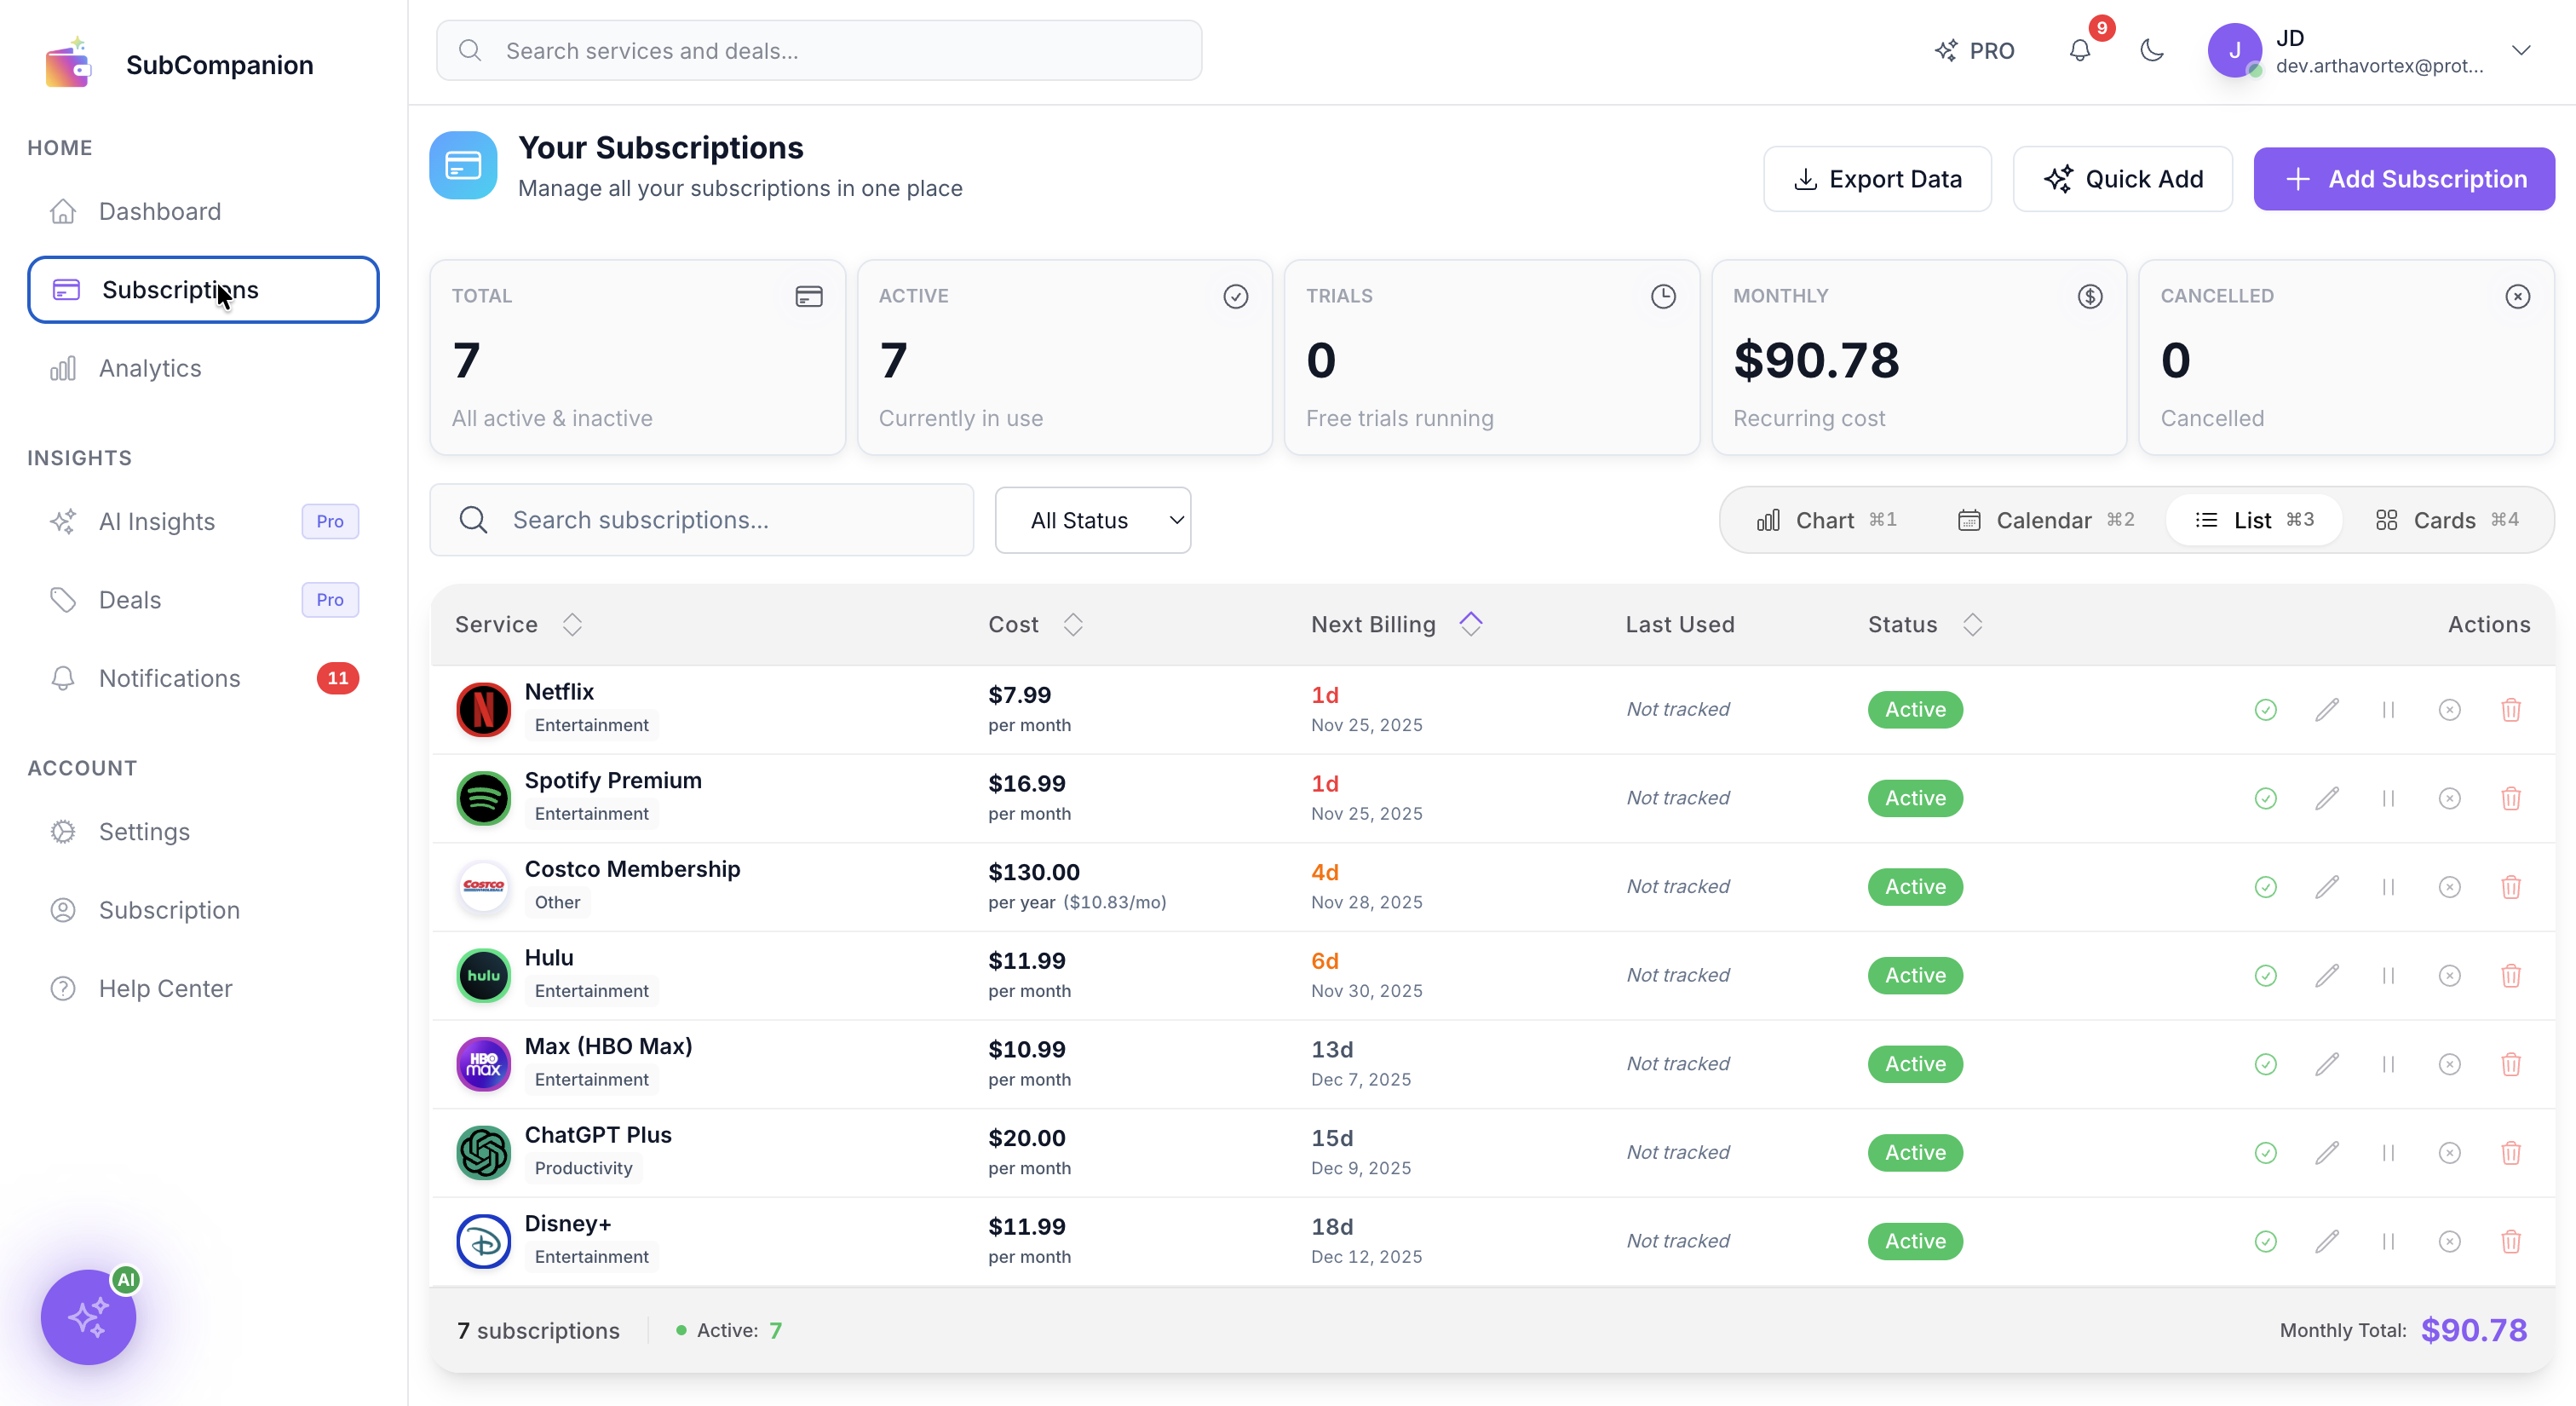Open Help Center in the sidebar

(203, 988)
